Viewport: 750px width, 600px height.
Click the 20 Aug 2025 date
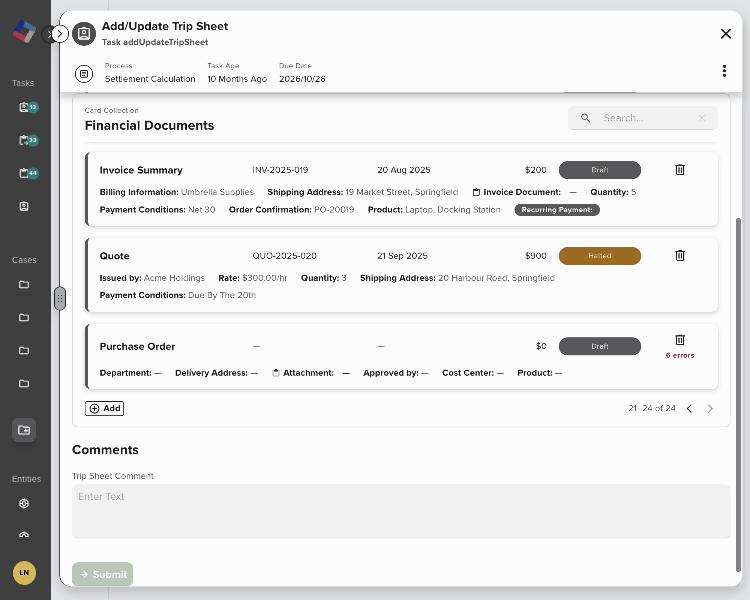[x=404, y=170]
